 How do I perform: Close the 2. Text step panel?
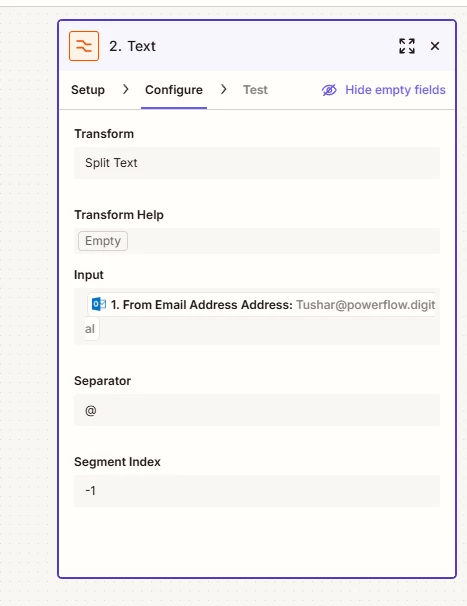point(435,46)
